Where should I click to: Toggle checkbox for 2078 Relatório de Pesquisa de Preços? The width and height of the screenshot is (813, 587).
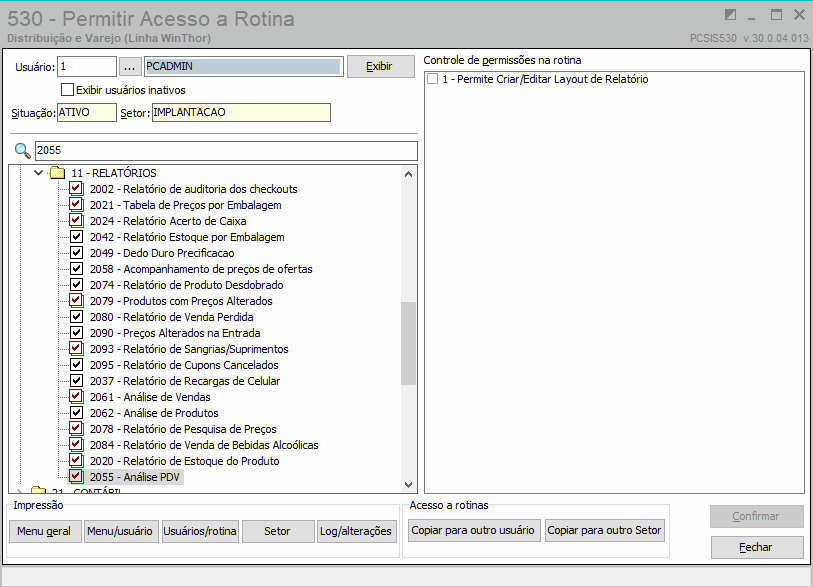point(76,429)
